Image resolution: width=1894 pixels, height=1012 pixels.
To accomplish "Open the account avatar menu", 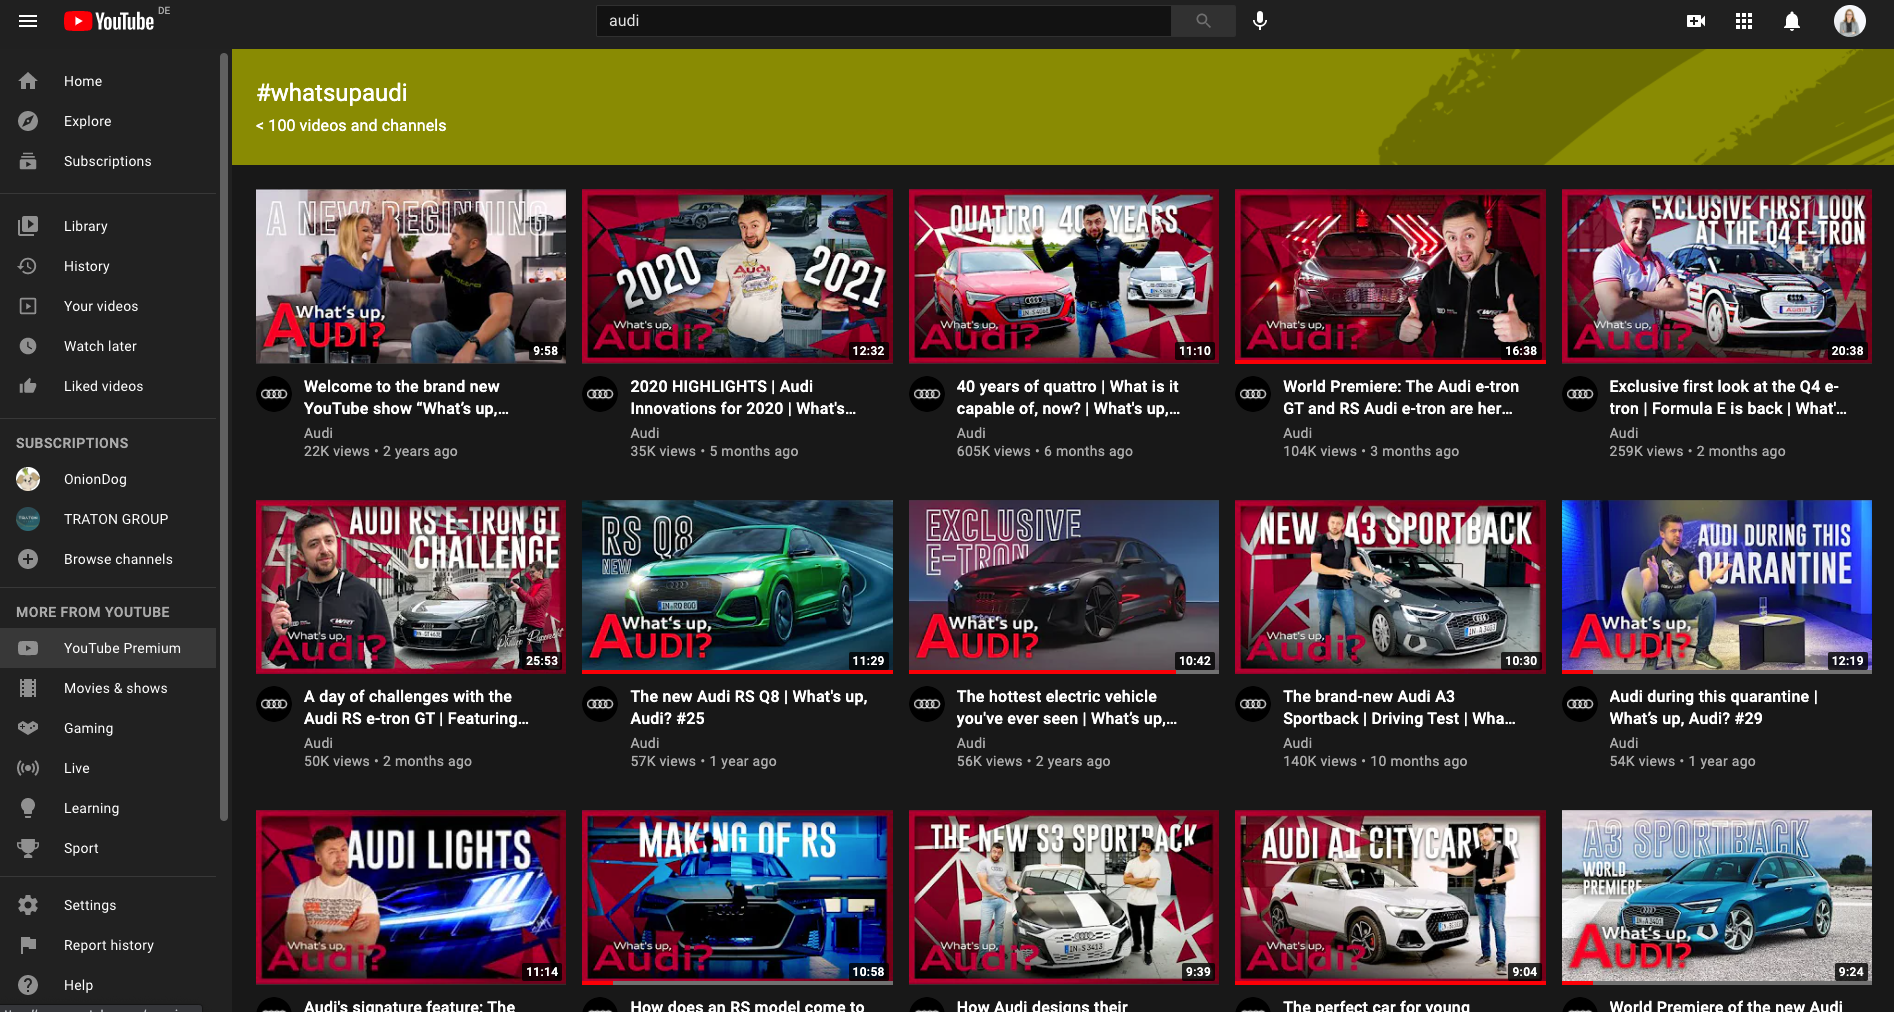I will point(1850,21).
